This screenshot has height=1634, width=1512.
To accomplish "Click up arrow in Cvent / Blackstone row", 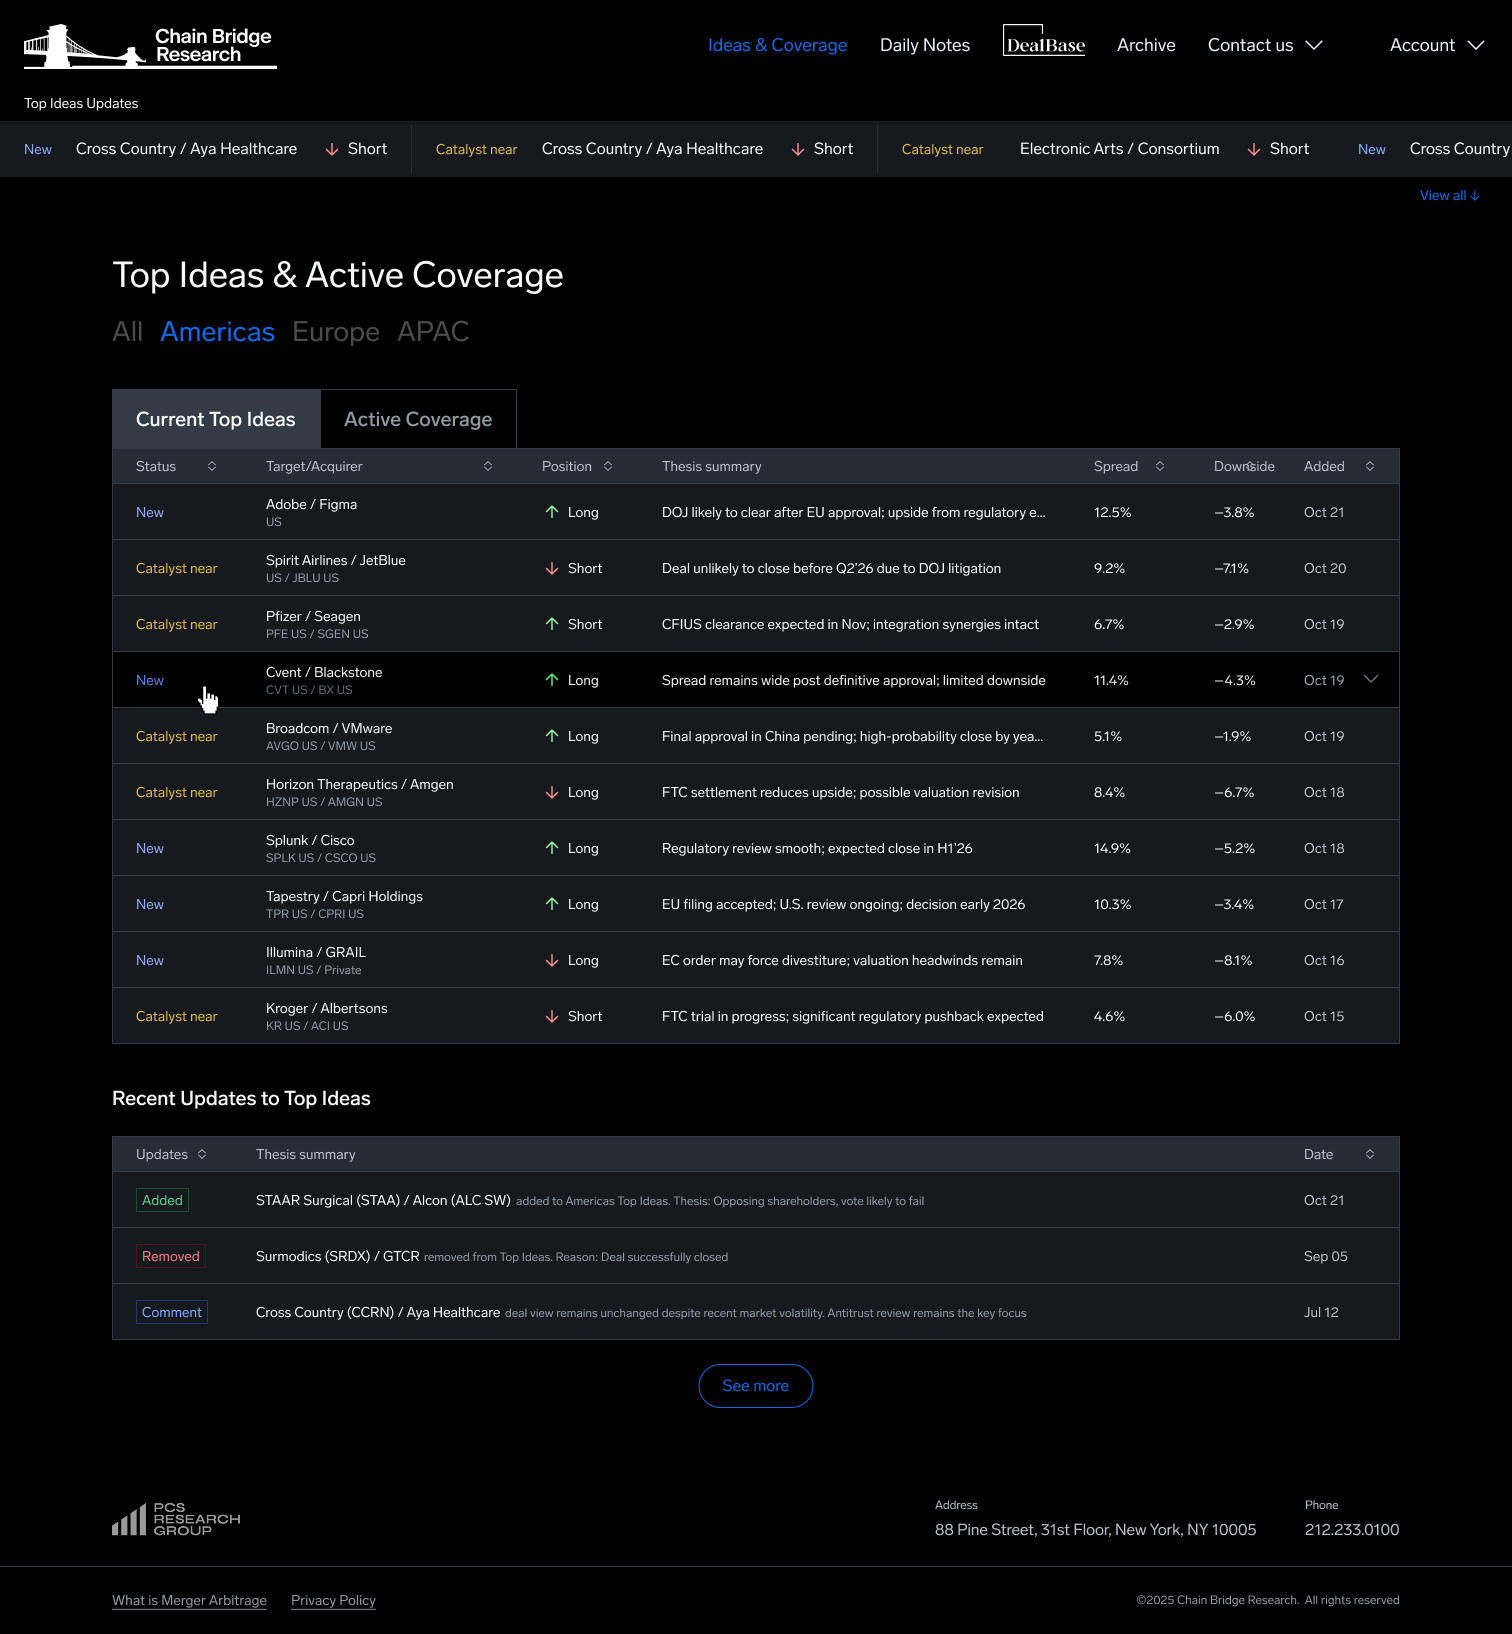I will click(552, 680).
